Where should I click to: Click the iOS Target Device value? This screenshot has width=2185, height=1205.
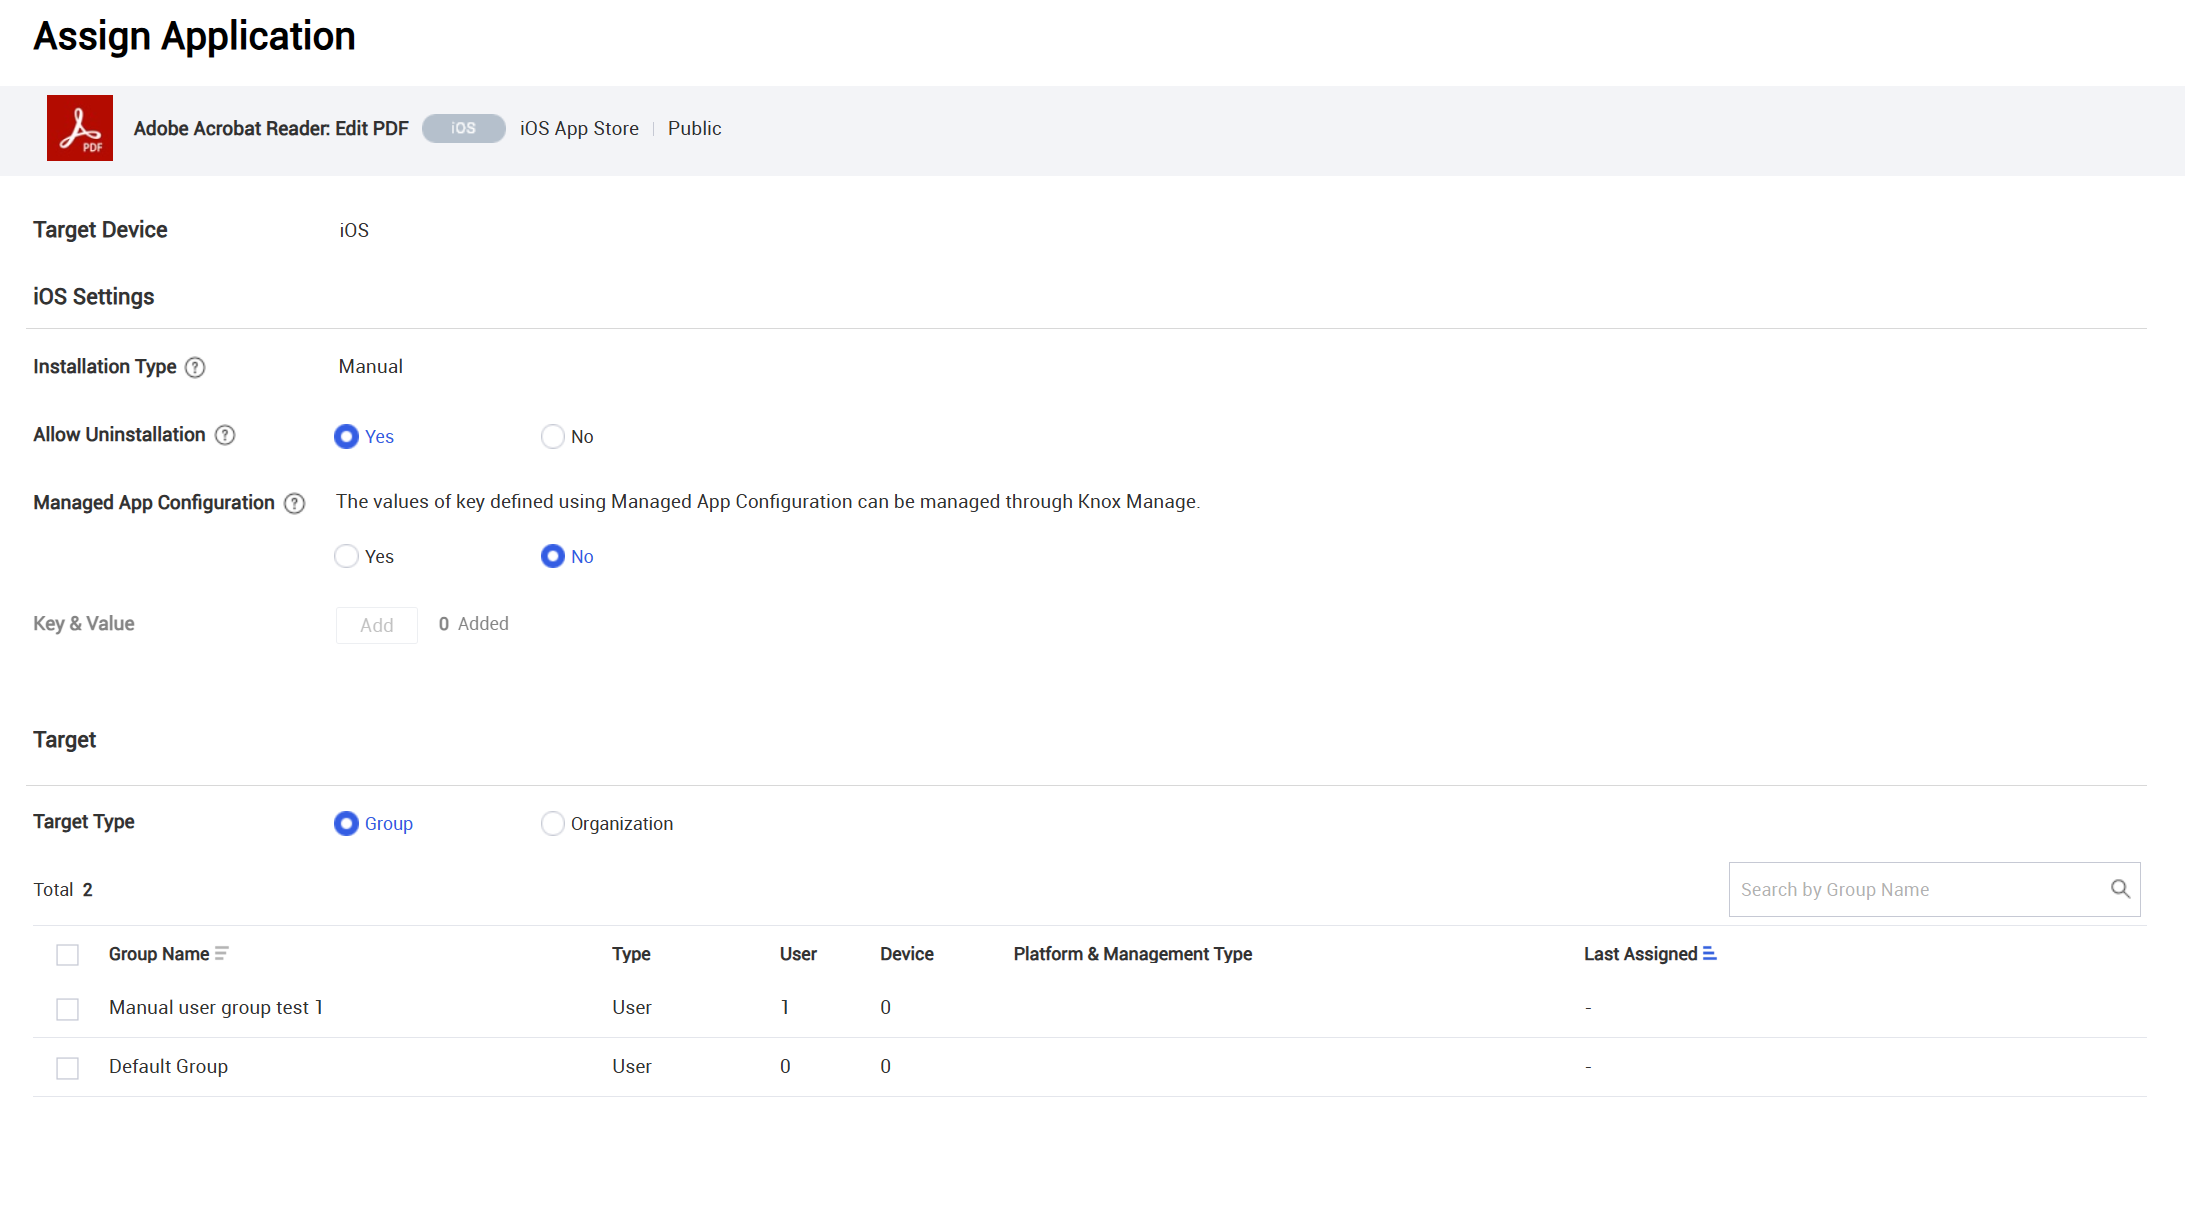(354, 230)
